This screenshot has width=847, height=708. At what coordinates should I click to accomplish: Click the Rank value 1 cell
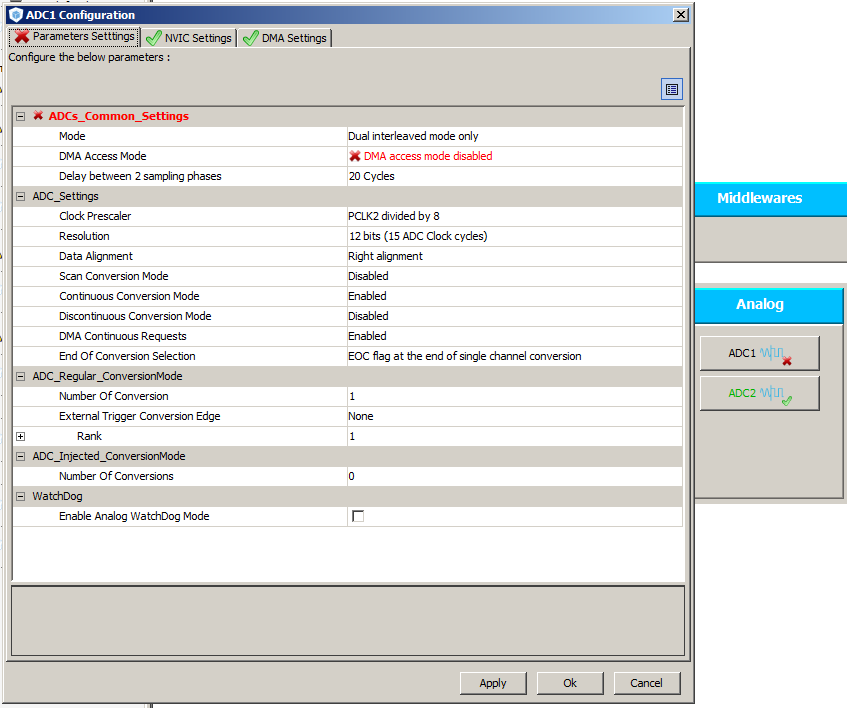click(515, 436)
